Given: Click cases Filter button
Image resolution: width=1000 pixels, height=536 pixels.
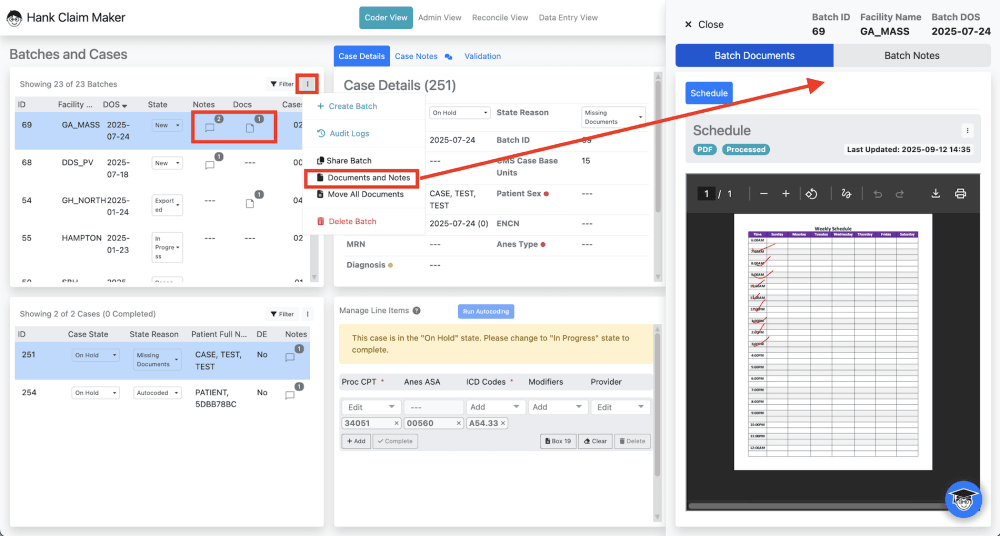Looking at the screenshot, I should click(281, 314).
